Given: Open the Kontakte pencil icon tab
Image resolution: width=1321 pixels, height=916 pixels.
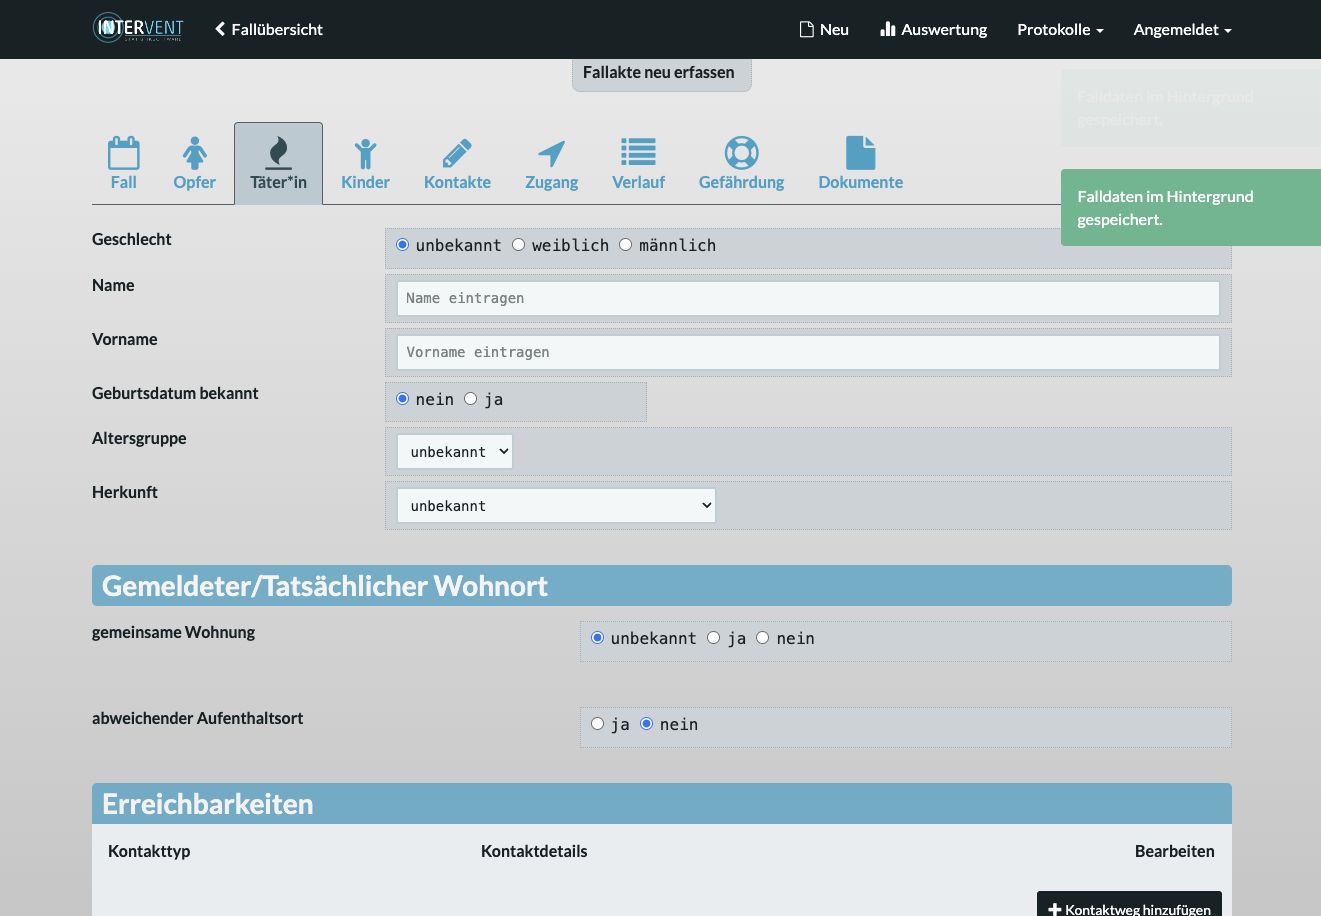Looking at the screenshot, I should pos(457,153).
